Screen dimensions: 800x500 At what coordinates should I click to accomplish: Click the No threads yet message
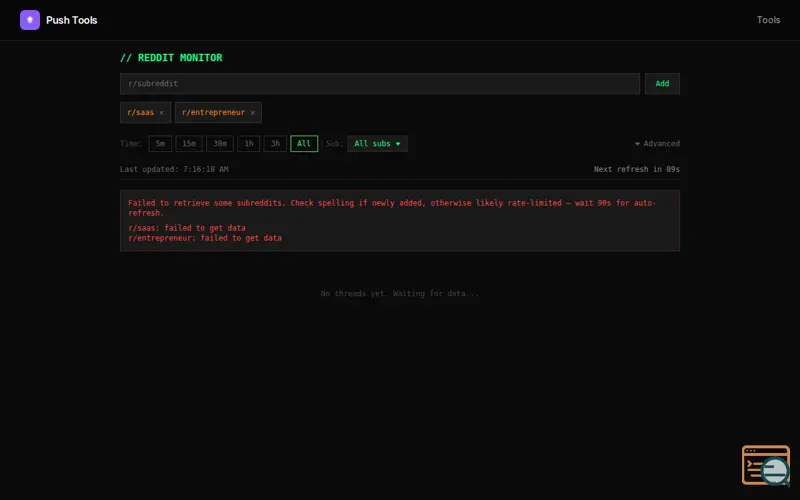399,293
